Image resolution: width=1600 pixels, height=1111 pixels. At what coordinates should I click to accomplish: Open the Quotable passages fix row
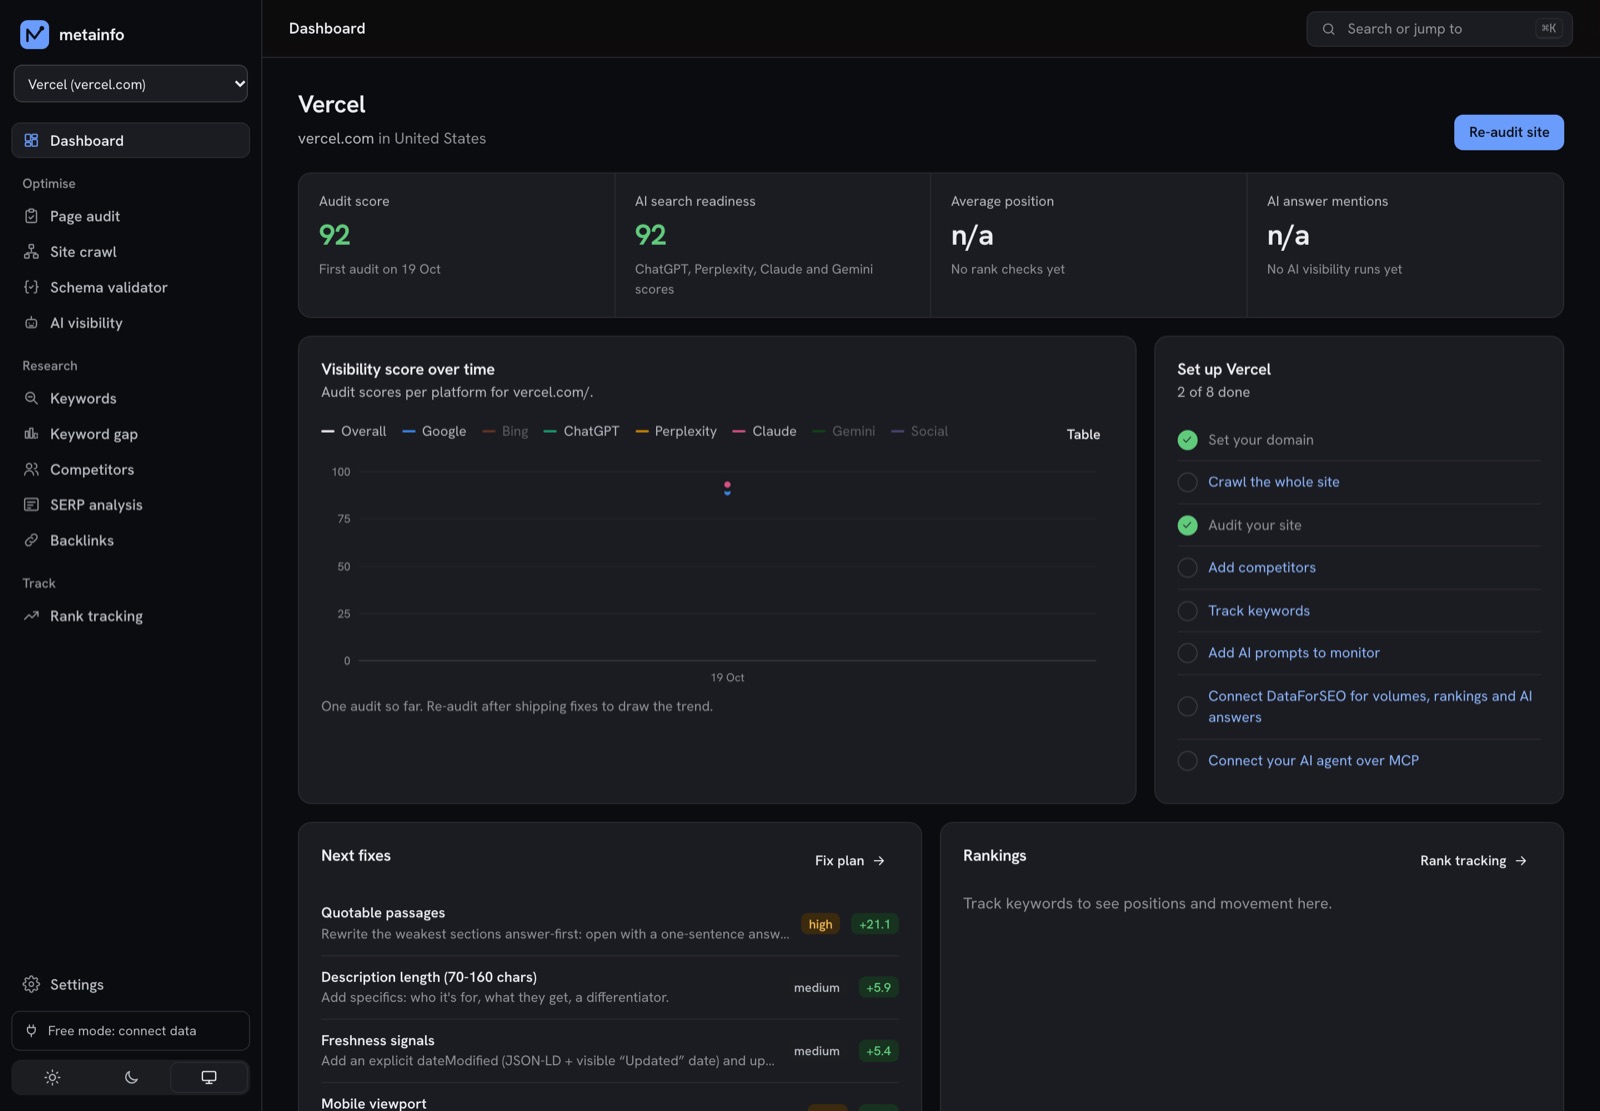609,923
